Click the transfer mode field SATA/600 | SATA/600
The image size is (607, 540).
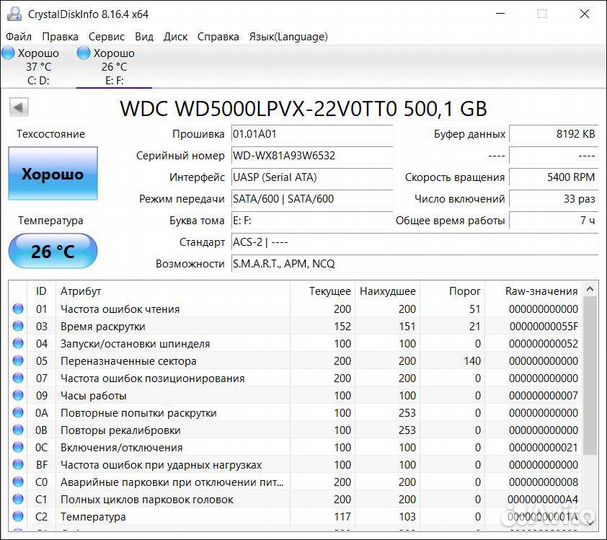312,199
